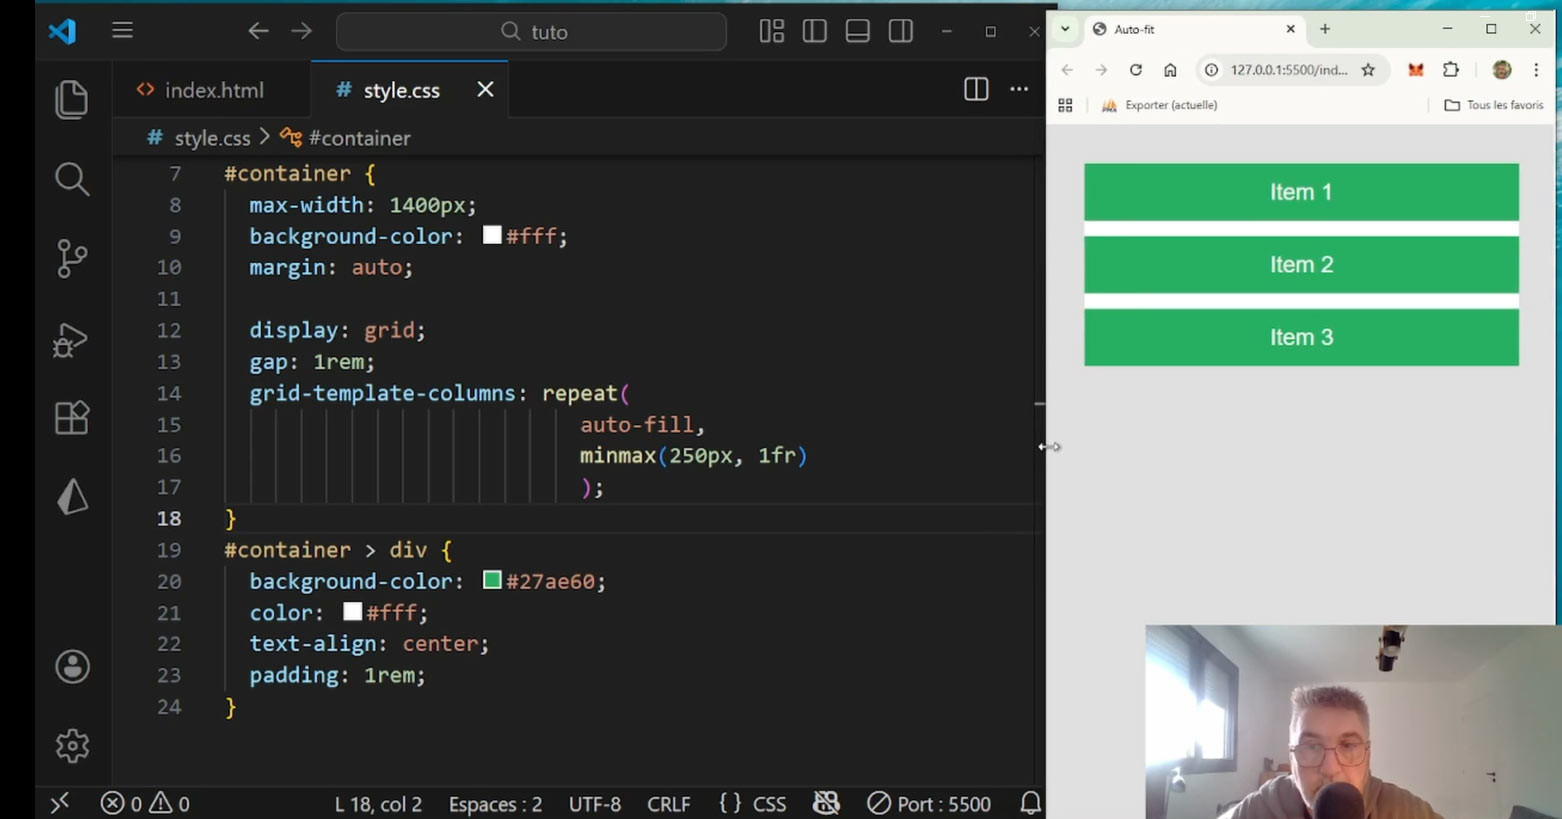The width and height of the screenshot is (1562, 819).
Task: Expand the browser tab search dropdown
Action: coord(1065,29)
